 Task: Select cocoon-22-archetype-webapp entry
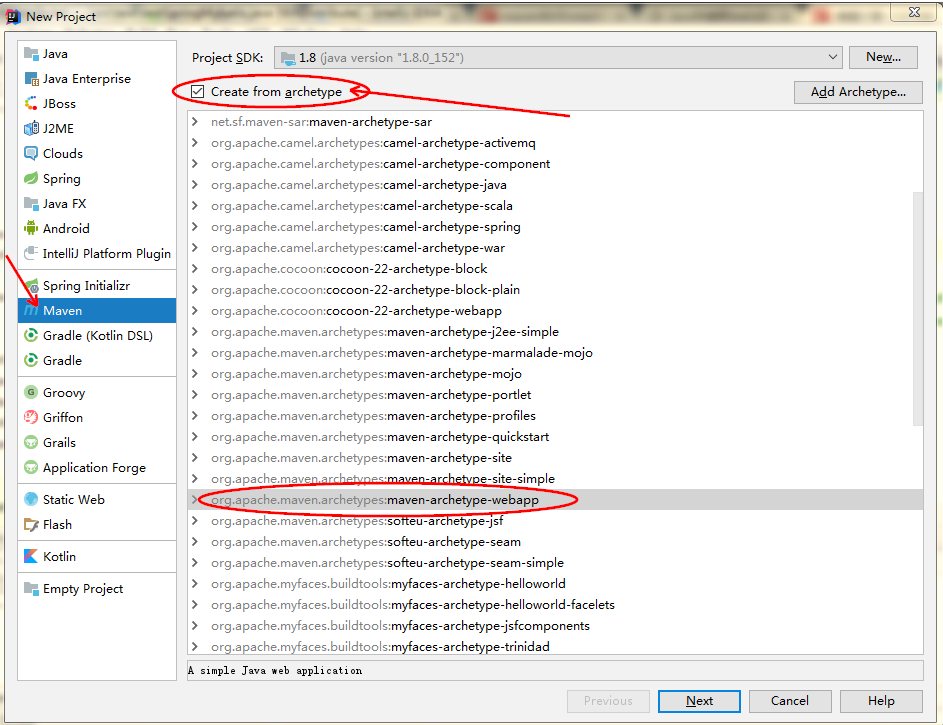pos(555,311)
